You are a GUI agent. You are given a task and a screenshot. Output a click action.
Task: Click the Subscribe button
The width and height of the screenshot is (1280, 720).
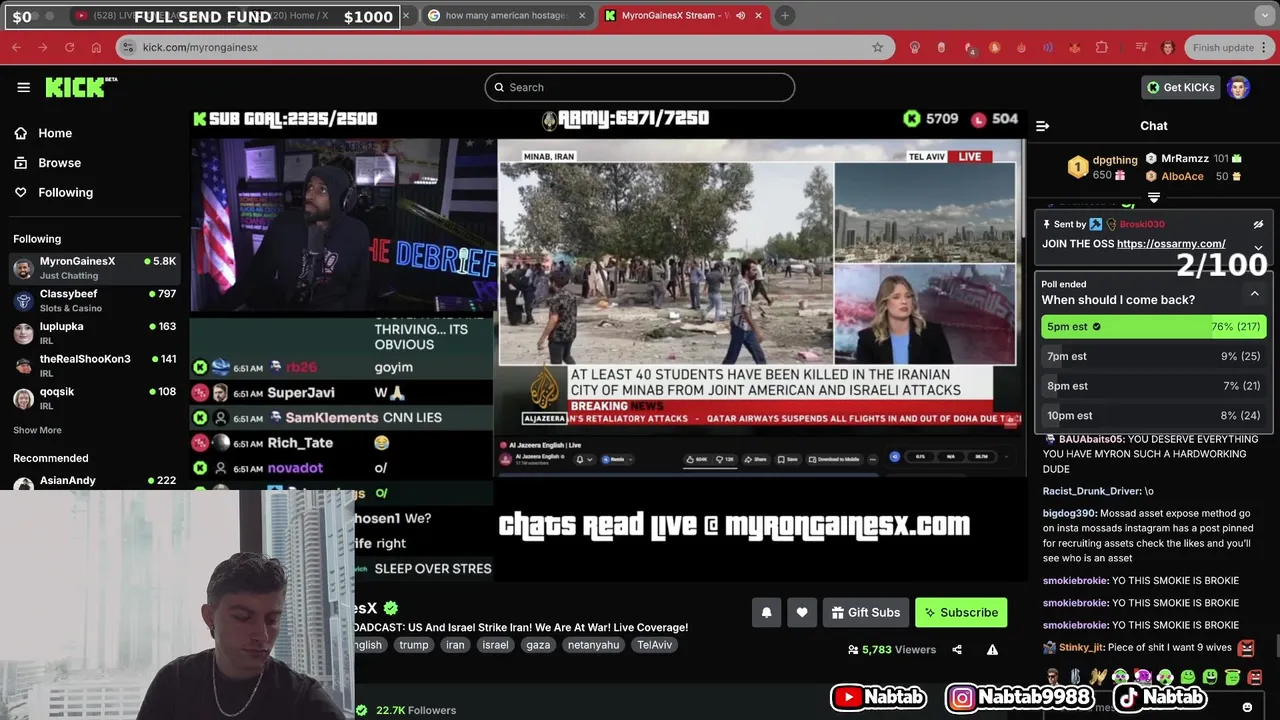pyautogui.click(x=961, y=612)
